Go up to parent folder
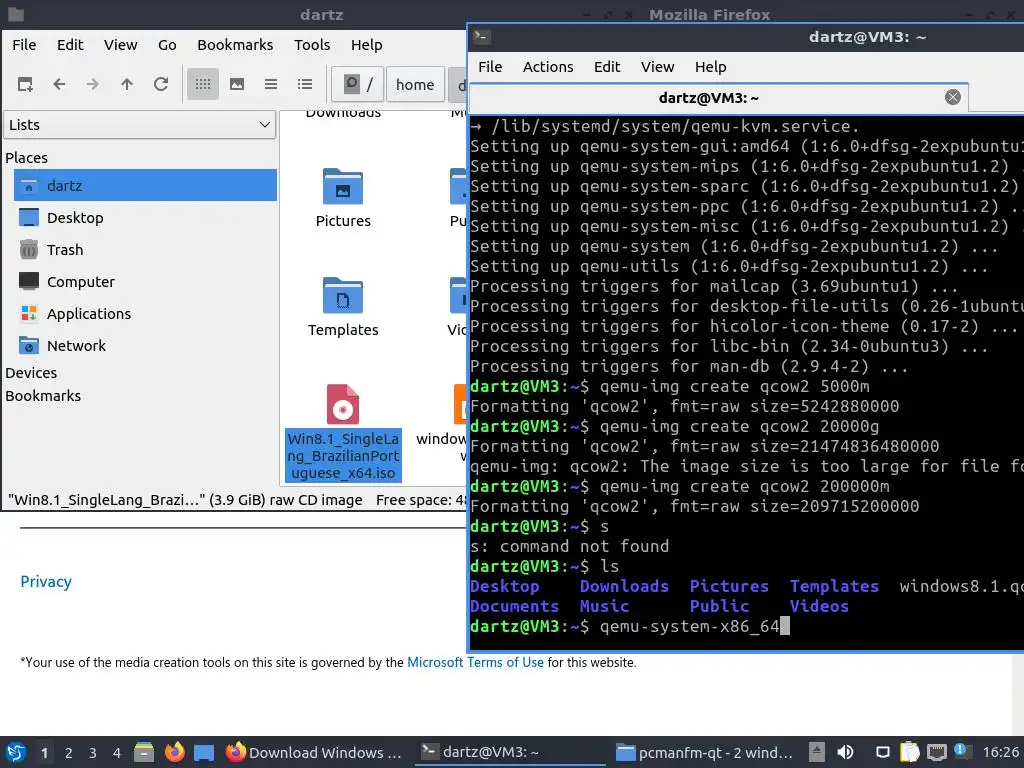Viewport: 1024px width, 768px height. tap(127, 84)
